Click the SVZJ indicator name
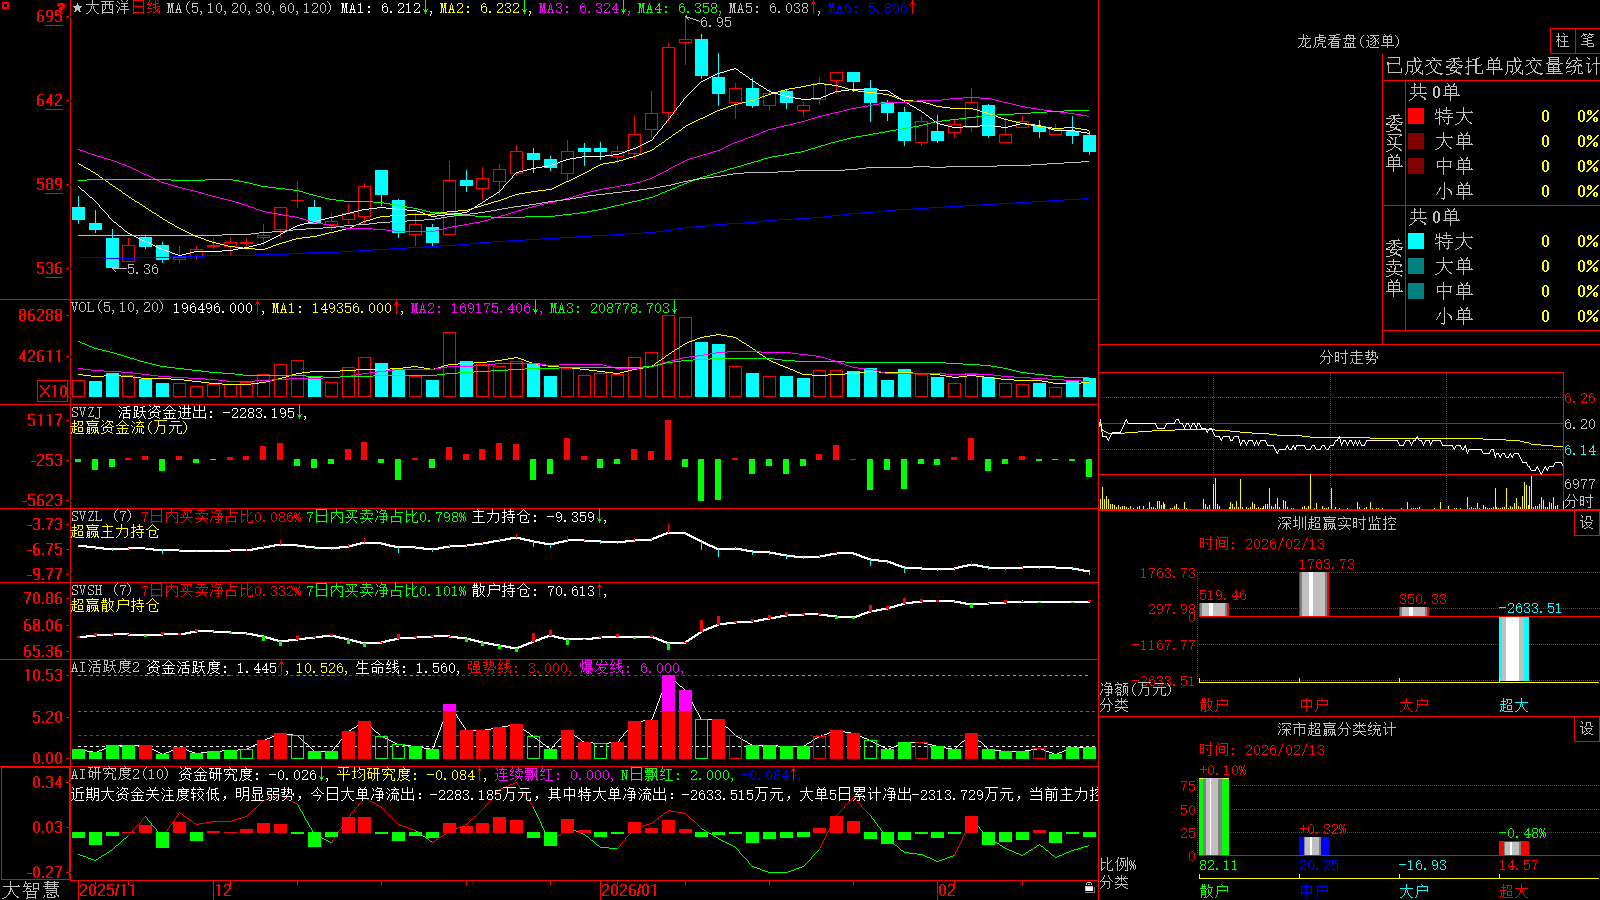 pyautogui.click(x=86, y=412)
